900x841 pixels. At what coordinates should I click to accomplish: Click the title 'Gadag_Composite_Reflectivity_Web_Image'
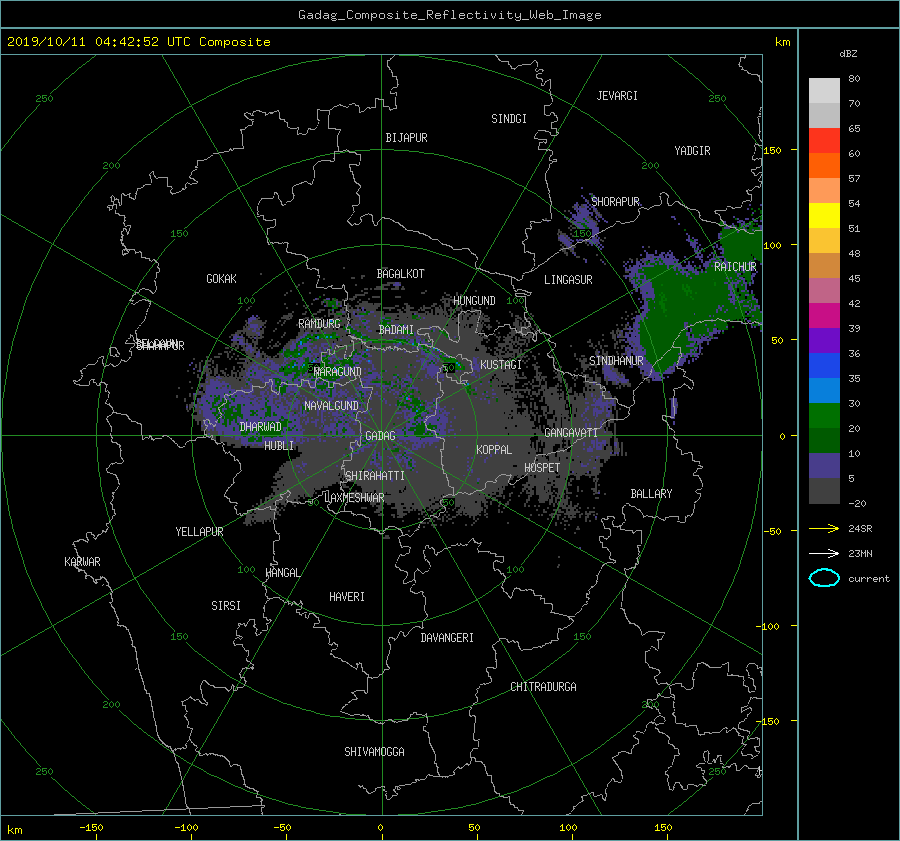(449, 15)
